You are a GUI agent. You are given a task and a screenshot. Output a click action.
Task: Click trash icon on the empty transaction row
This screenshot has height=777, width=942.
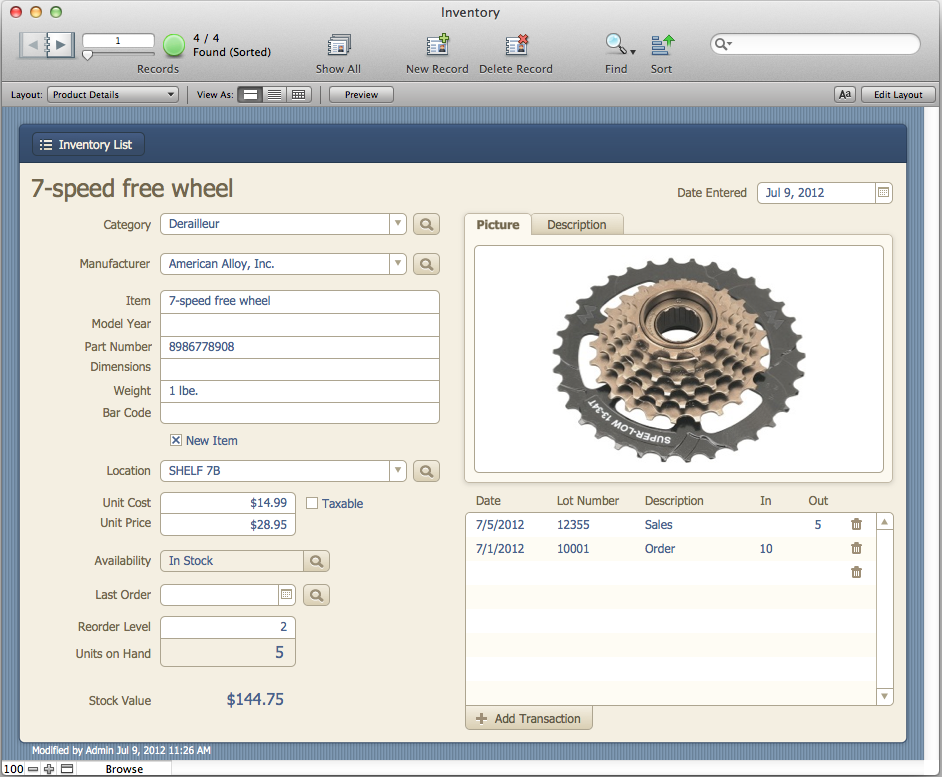(x=857, y=572)
